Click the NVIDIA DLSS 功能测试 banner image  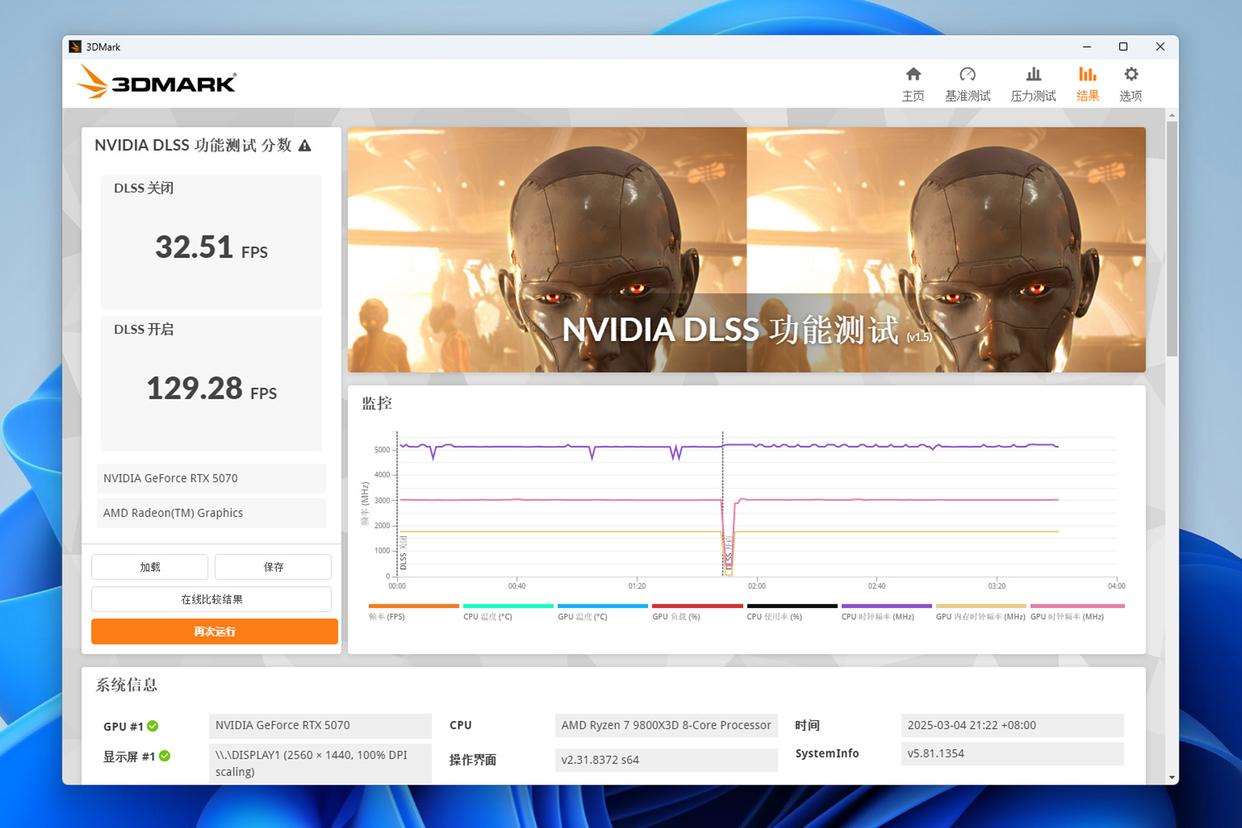click(x=746, y=249)
